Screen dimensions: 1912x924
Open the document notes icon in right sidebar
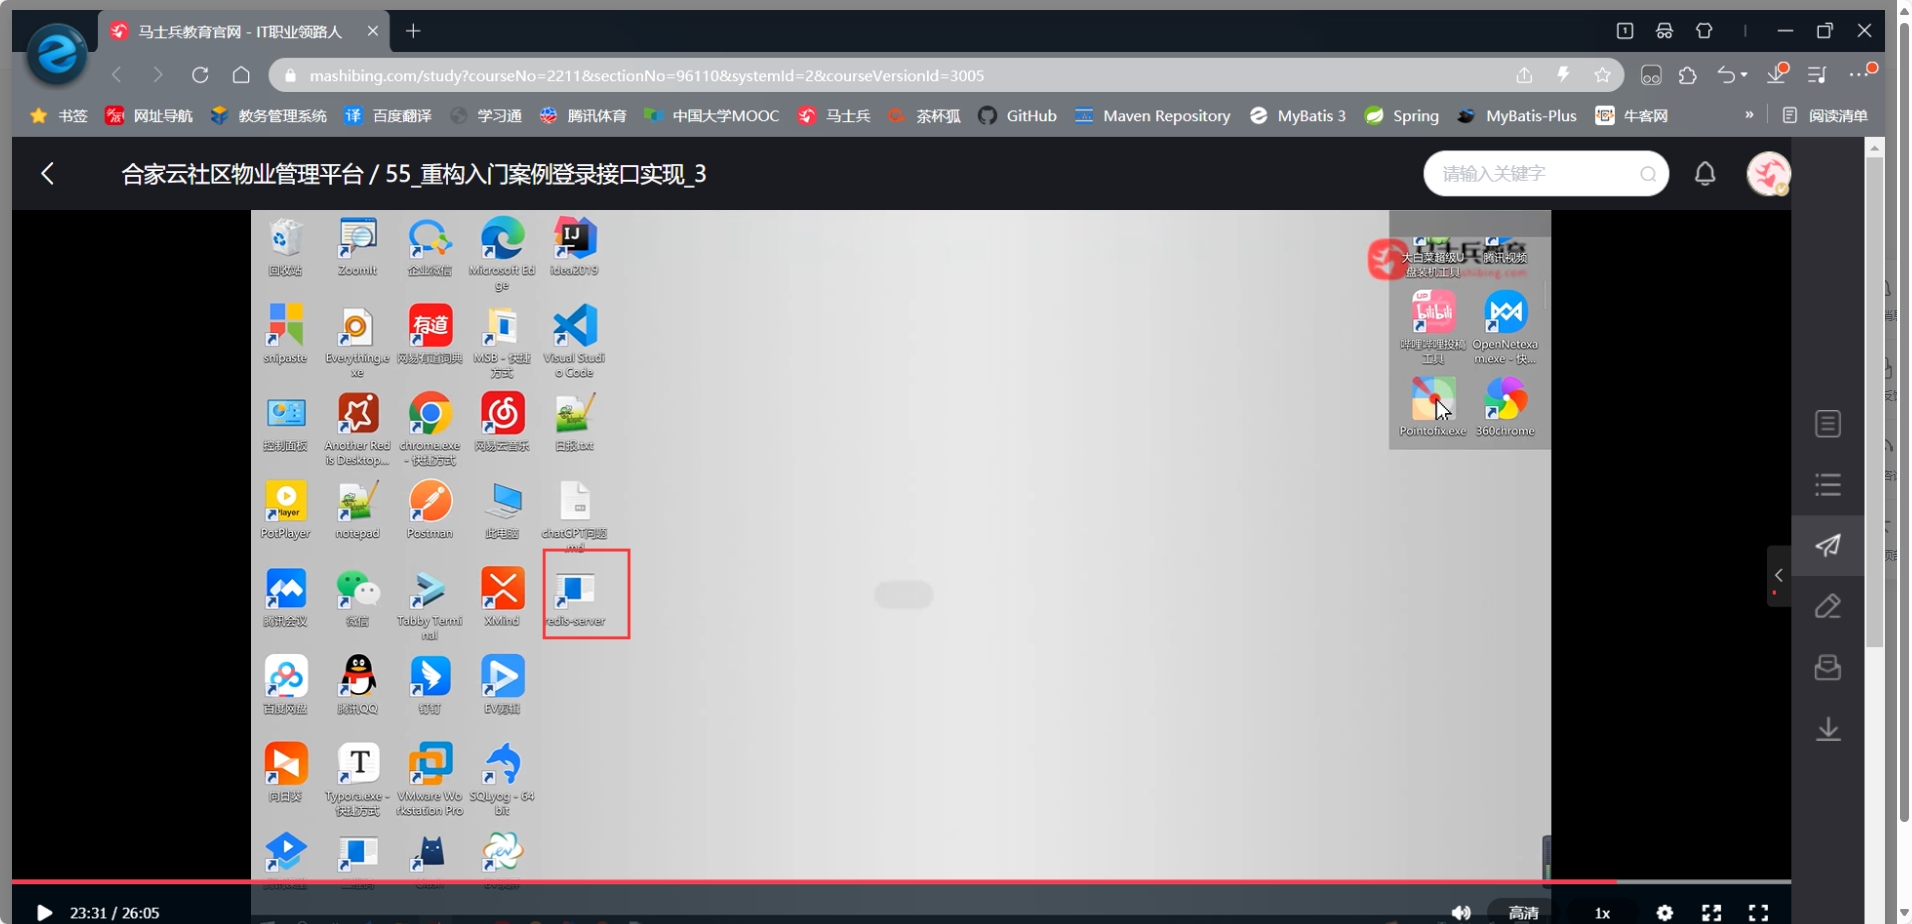point(1828,424)
